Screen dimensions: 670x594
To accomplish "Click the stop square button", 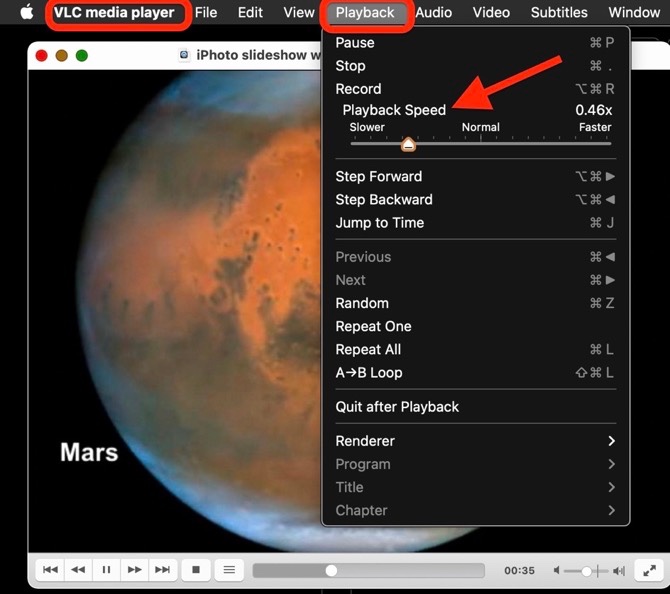I will coord(196,570).
